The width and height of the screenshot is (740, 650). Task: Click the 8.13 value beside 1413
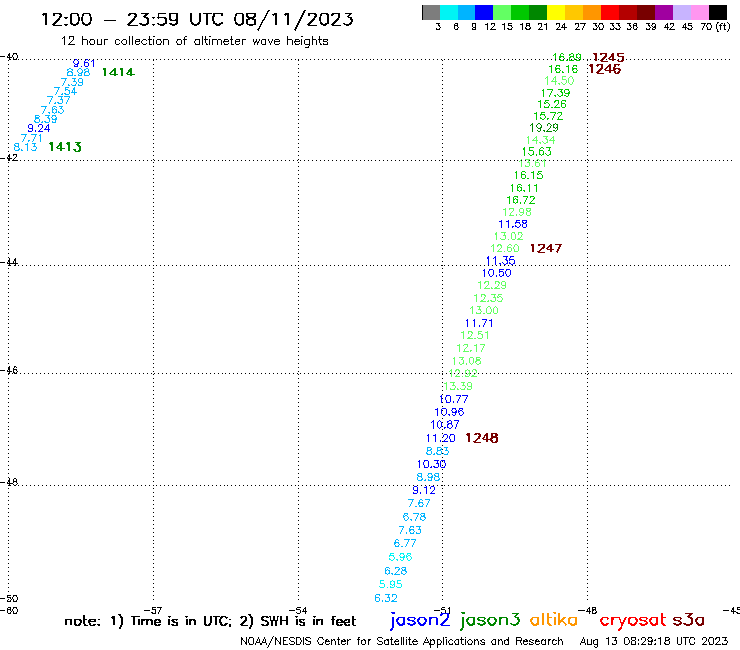tap(25, 147)
